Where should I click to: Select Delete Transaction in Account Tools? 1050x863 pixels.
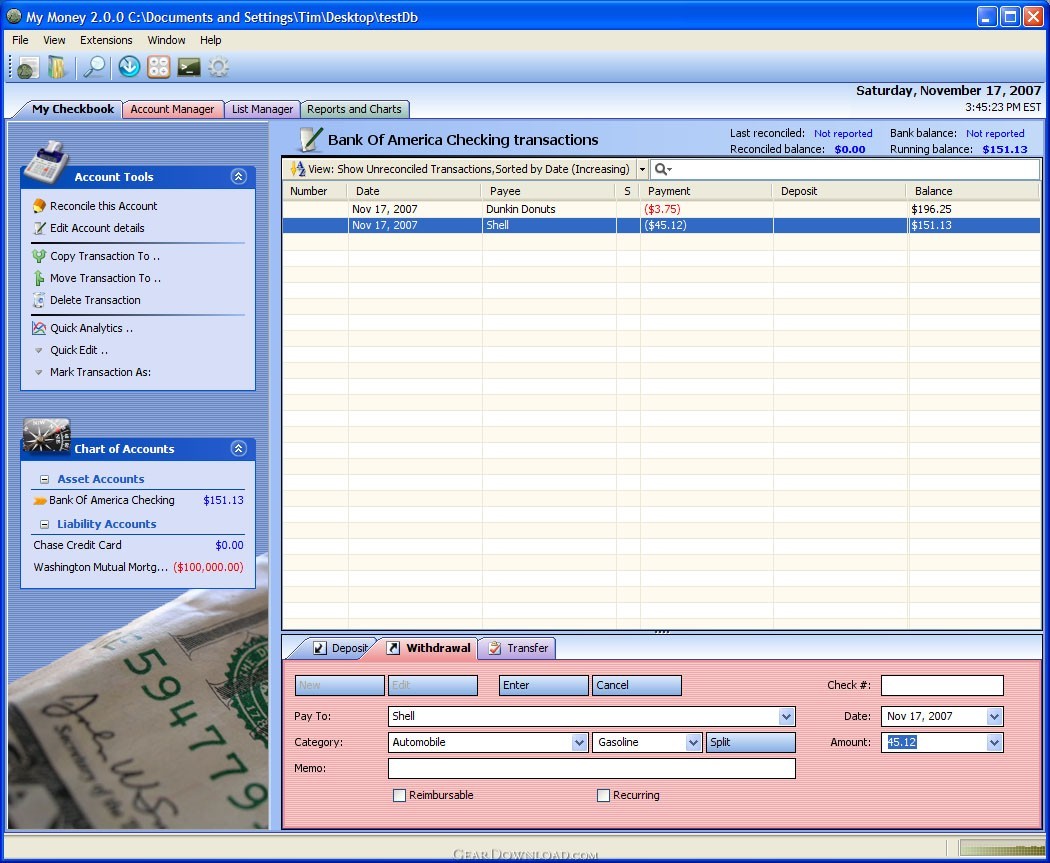95,300
